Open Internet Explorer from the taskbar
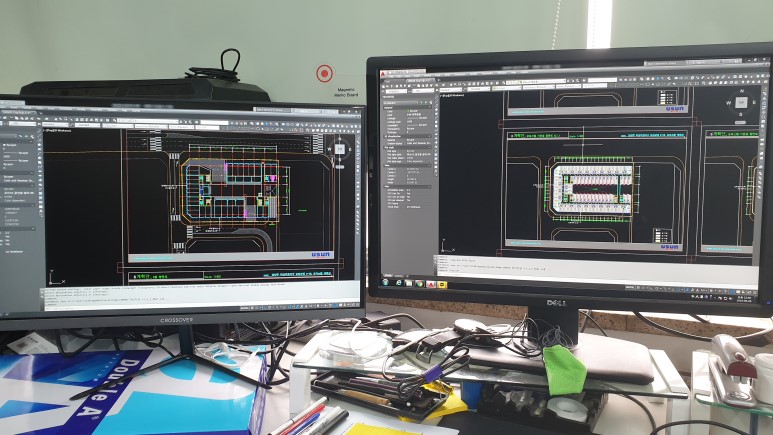Viewport: 773px width, 435px height. click(400, 284)
